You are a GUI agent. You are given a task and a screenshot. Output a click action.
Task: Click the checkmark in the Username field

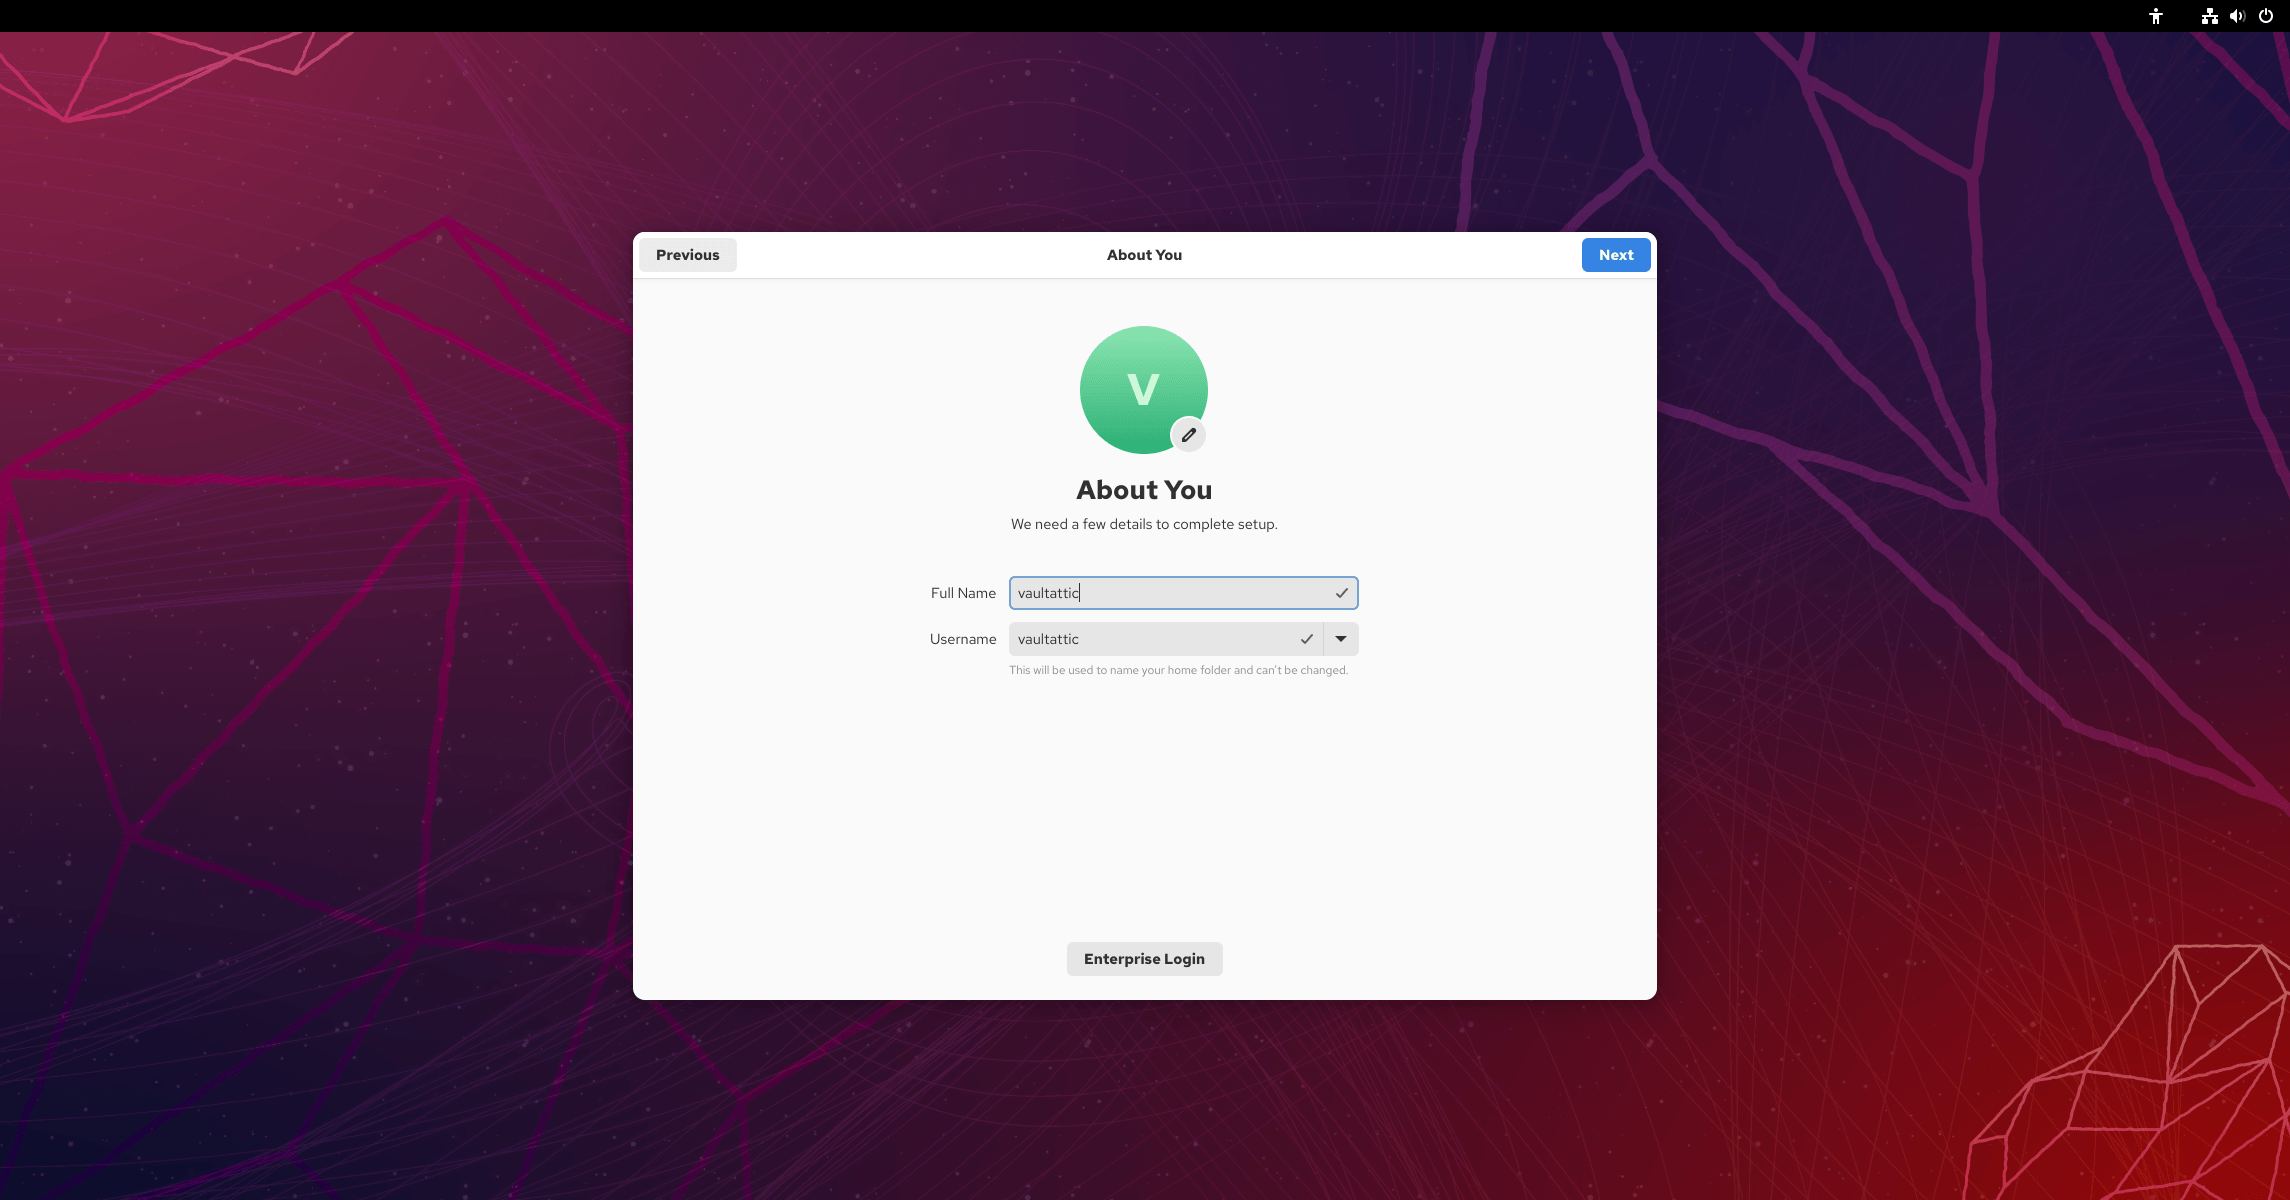[1306, 639]
